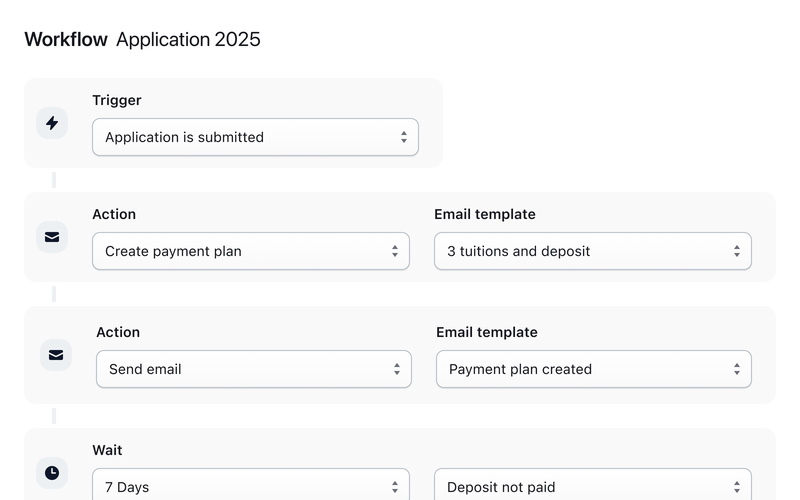Open the '7 Days' wait duration dropdown
This screenshot has width=800, height=500.
click(250, 487)
